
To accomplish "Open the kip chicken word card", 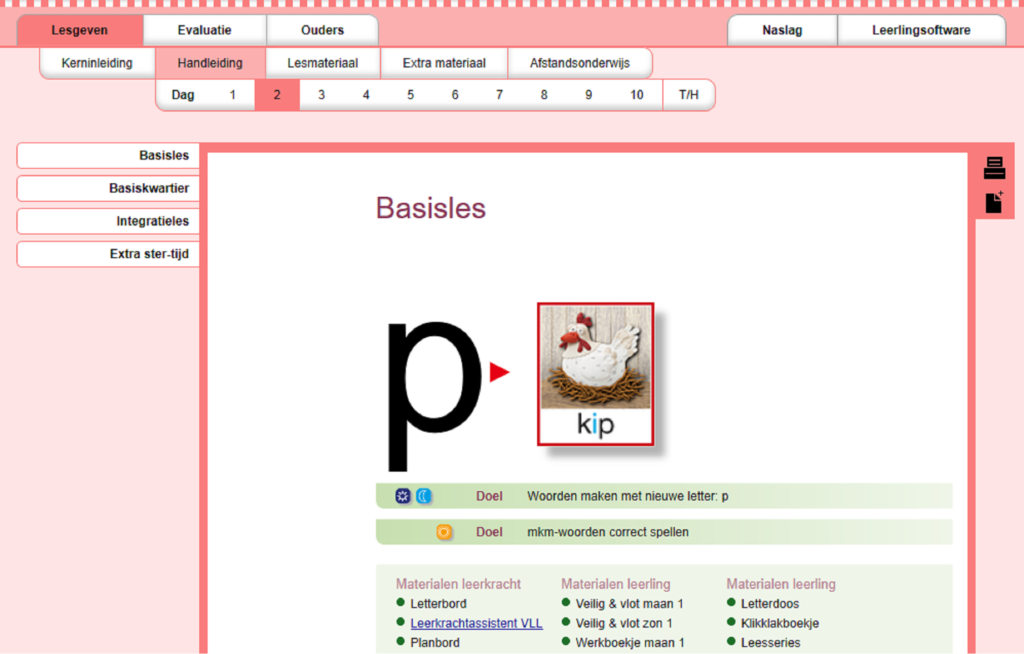I will point(595,373).
